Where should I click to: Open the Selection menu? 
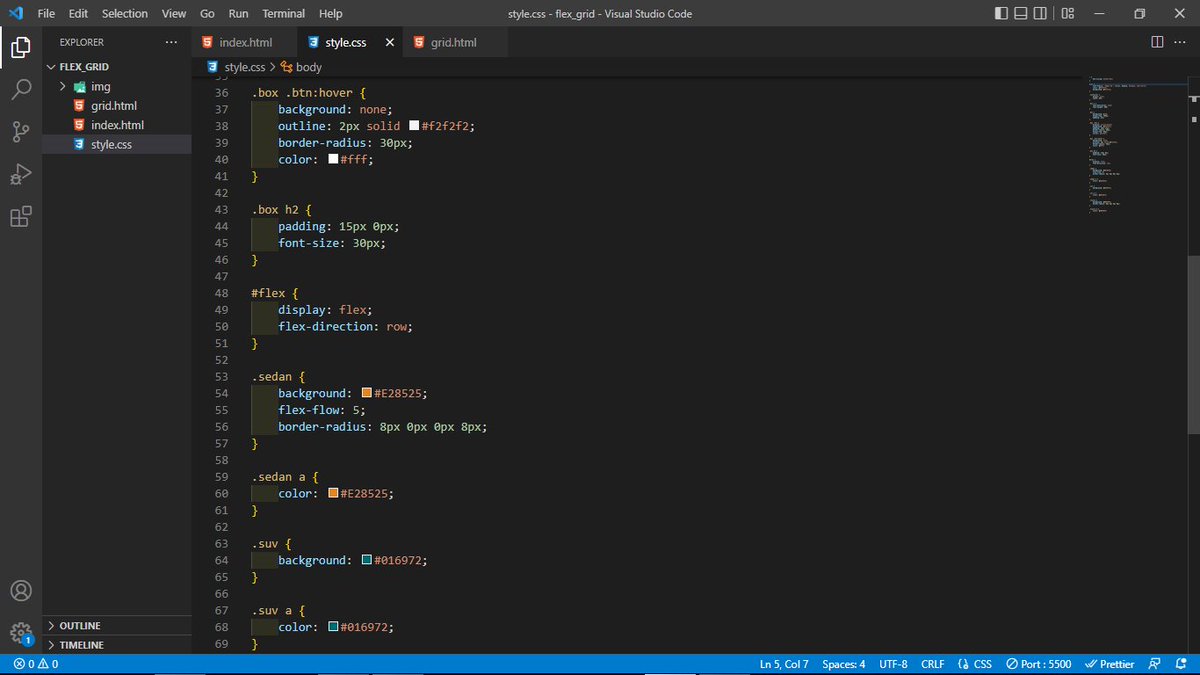(125, 14)
